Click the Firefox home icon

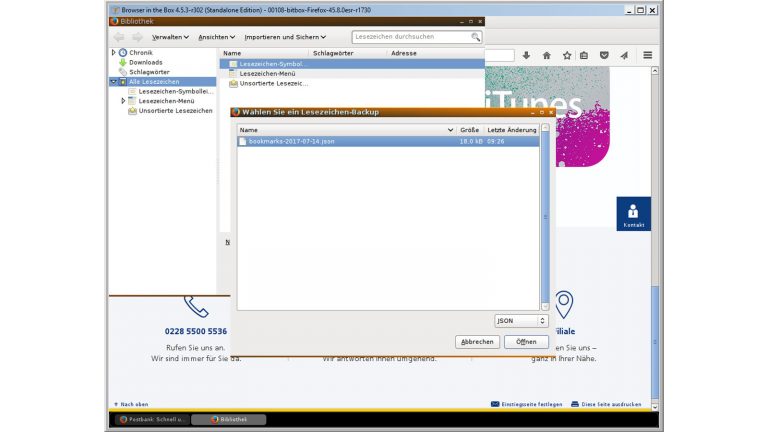[x=546, y=55]
